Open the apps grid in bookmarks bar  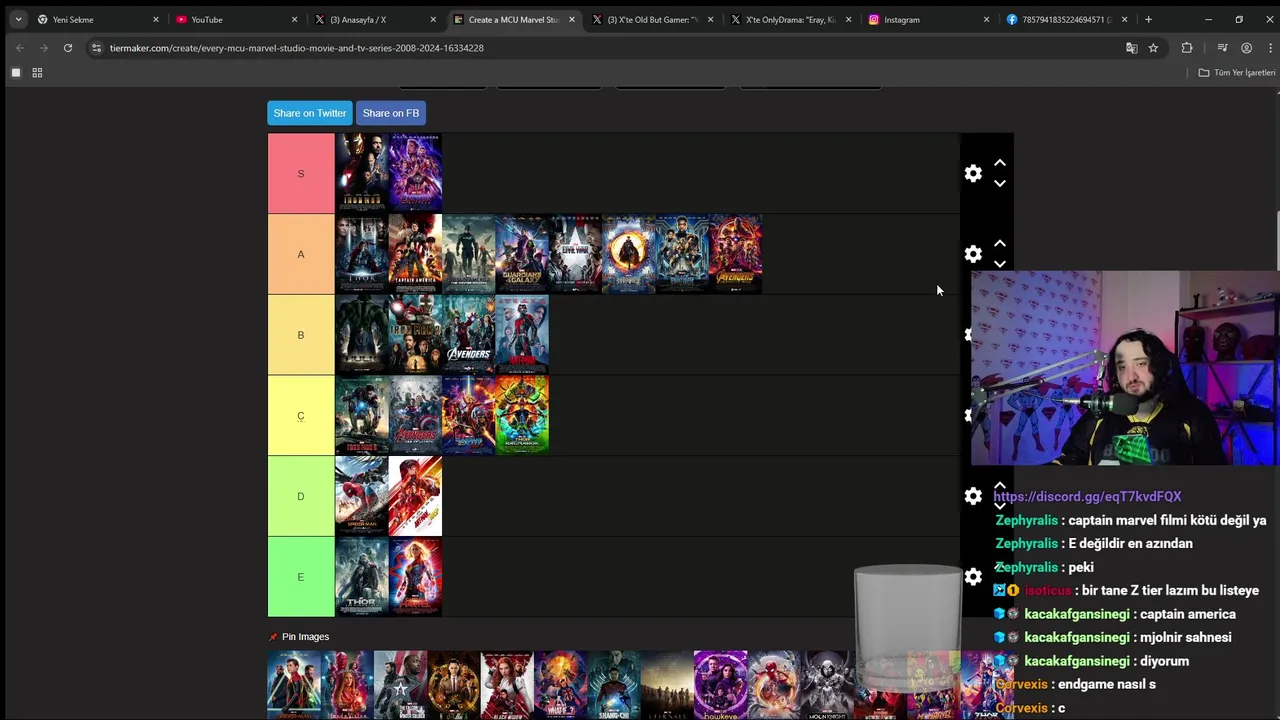click(x=37, y=73)
